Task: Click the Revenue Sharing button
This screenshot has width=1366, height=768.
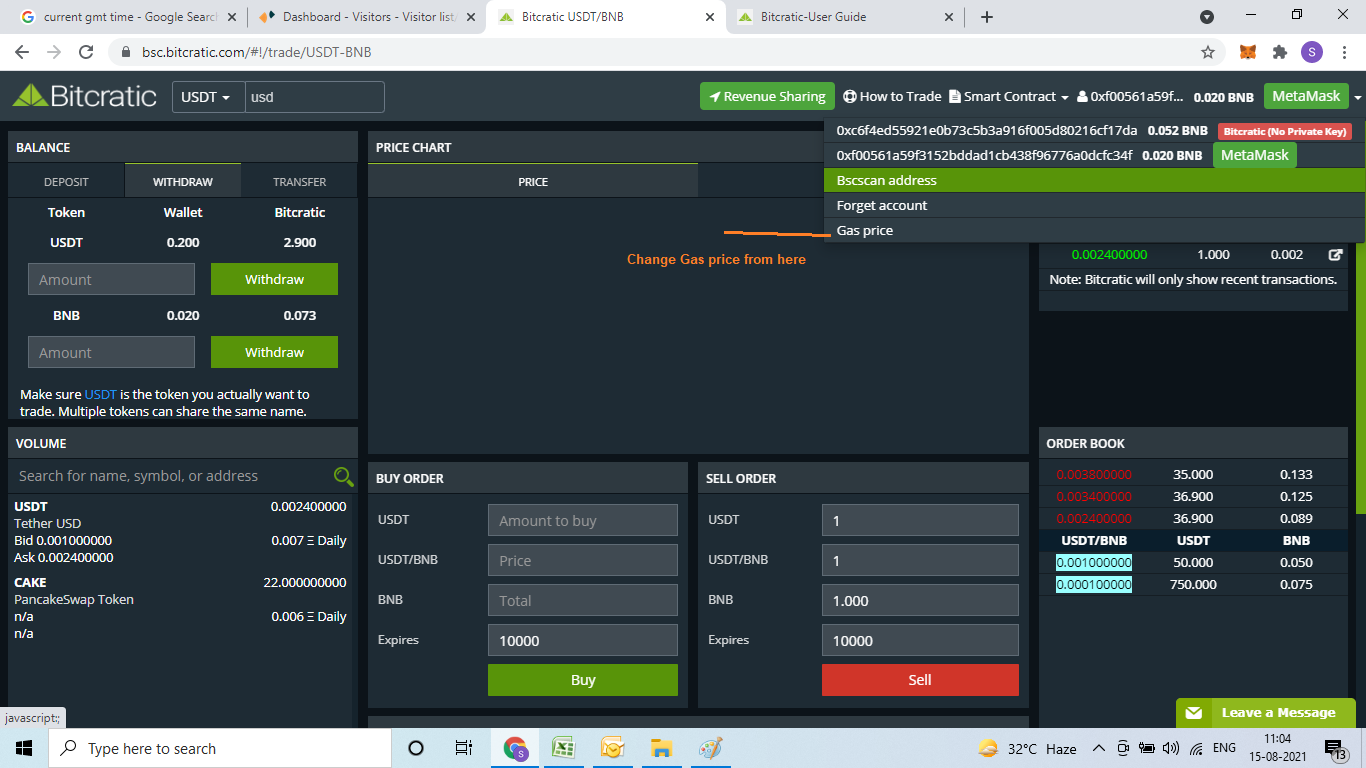Action: pos(767,96)
